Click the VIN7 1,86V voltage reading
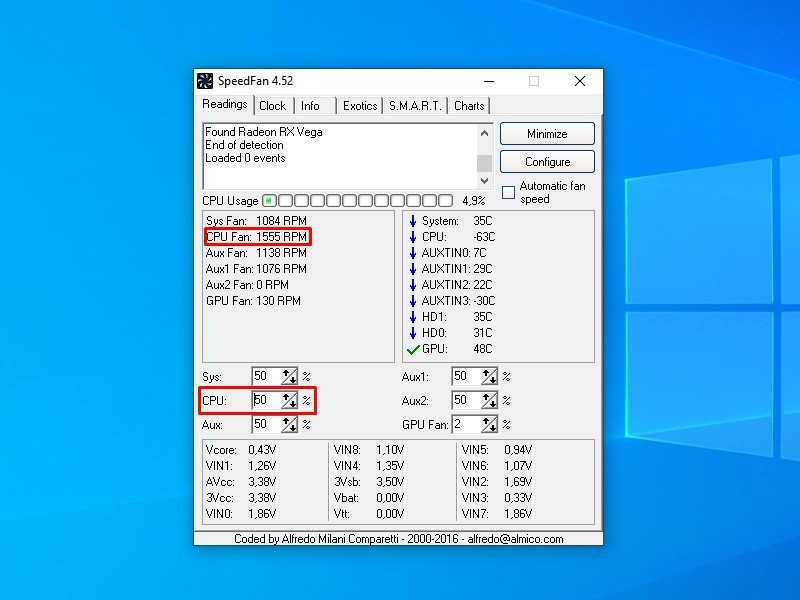Image resolution: width=800 pixels, height=600 pixels. pos(497,514)
